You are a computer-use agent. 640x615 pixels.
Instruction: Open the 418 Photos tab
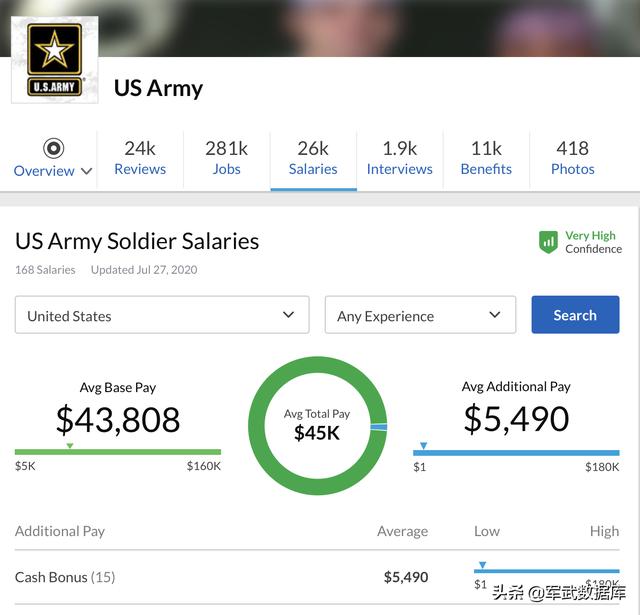573,158
